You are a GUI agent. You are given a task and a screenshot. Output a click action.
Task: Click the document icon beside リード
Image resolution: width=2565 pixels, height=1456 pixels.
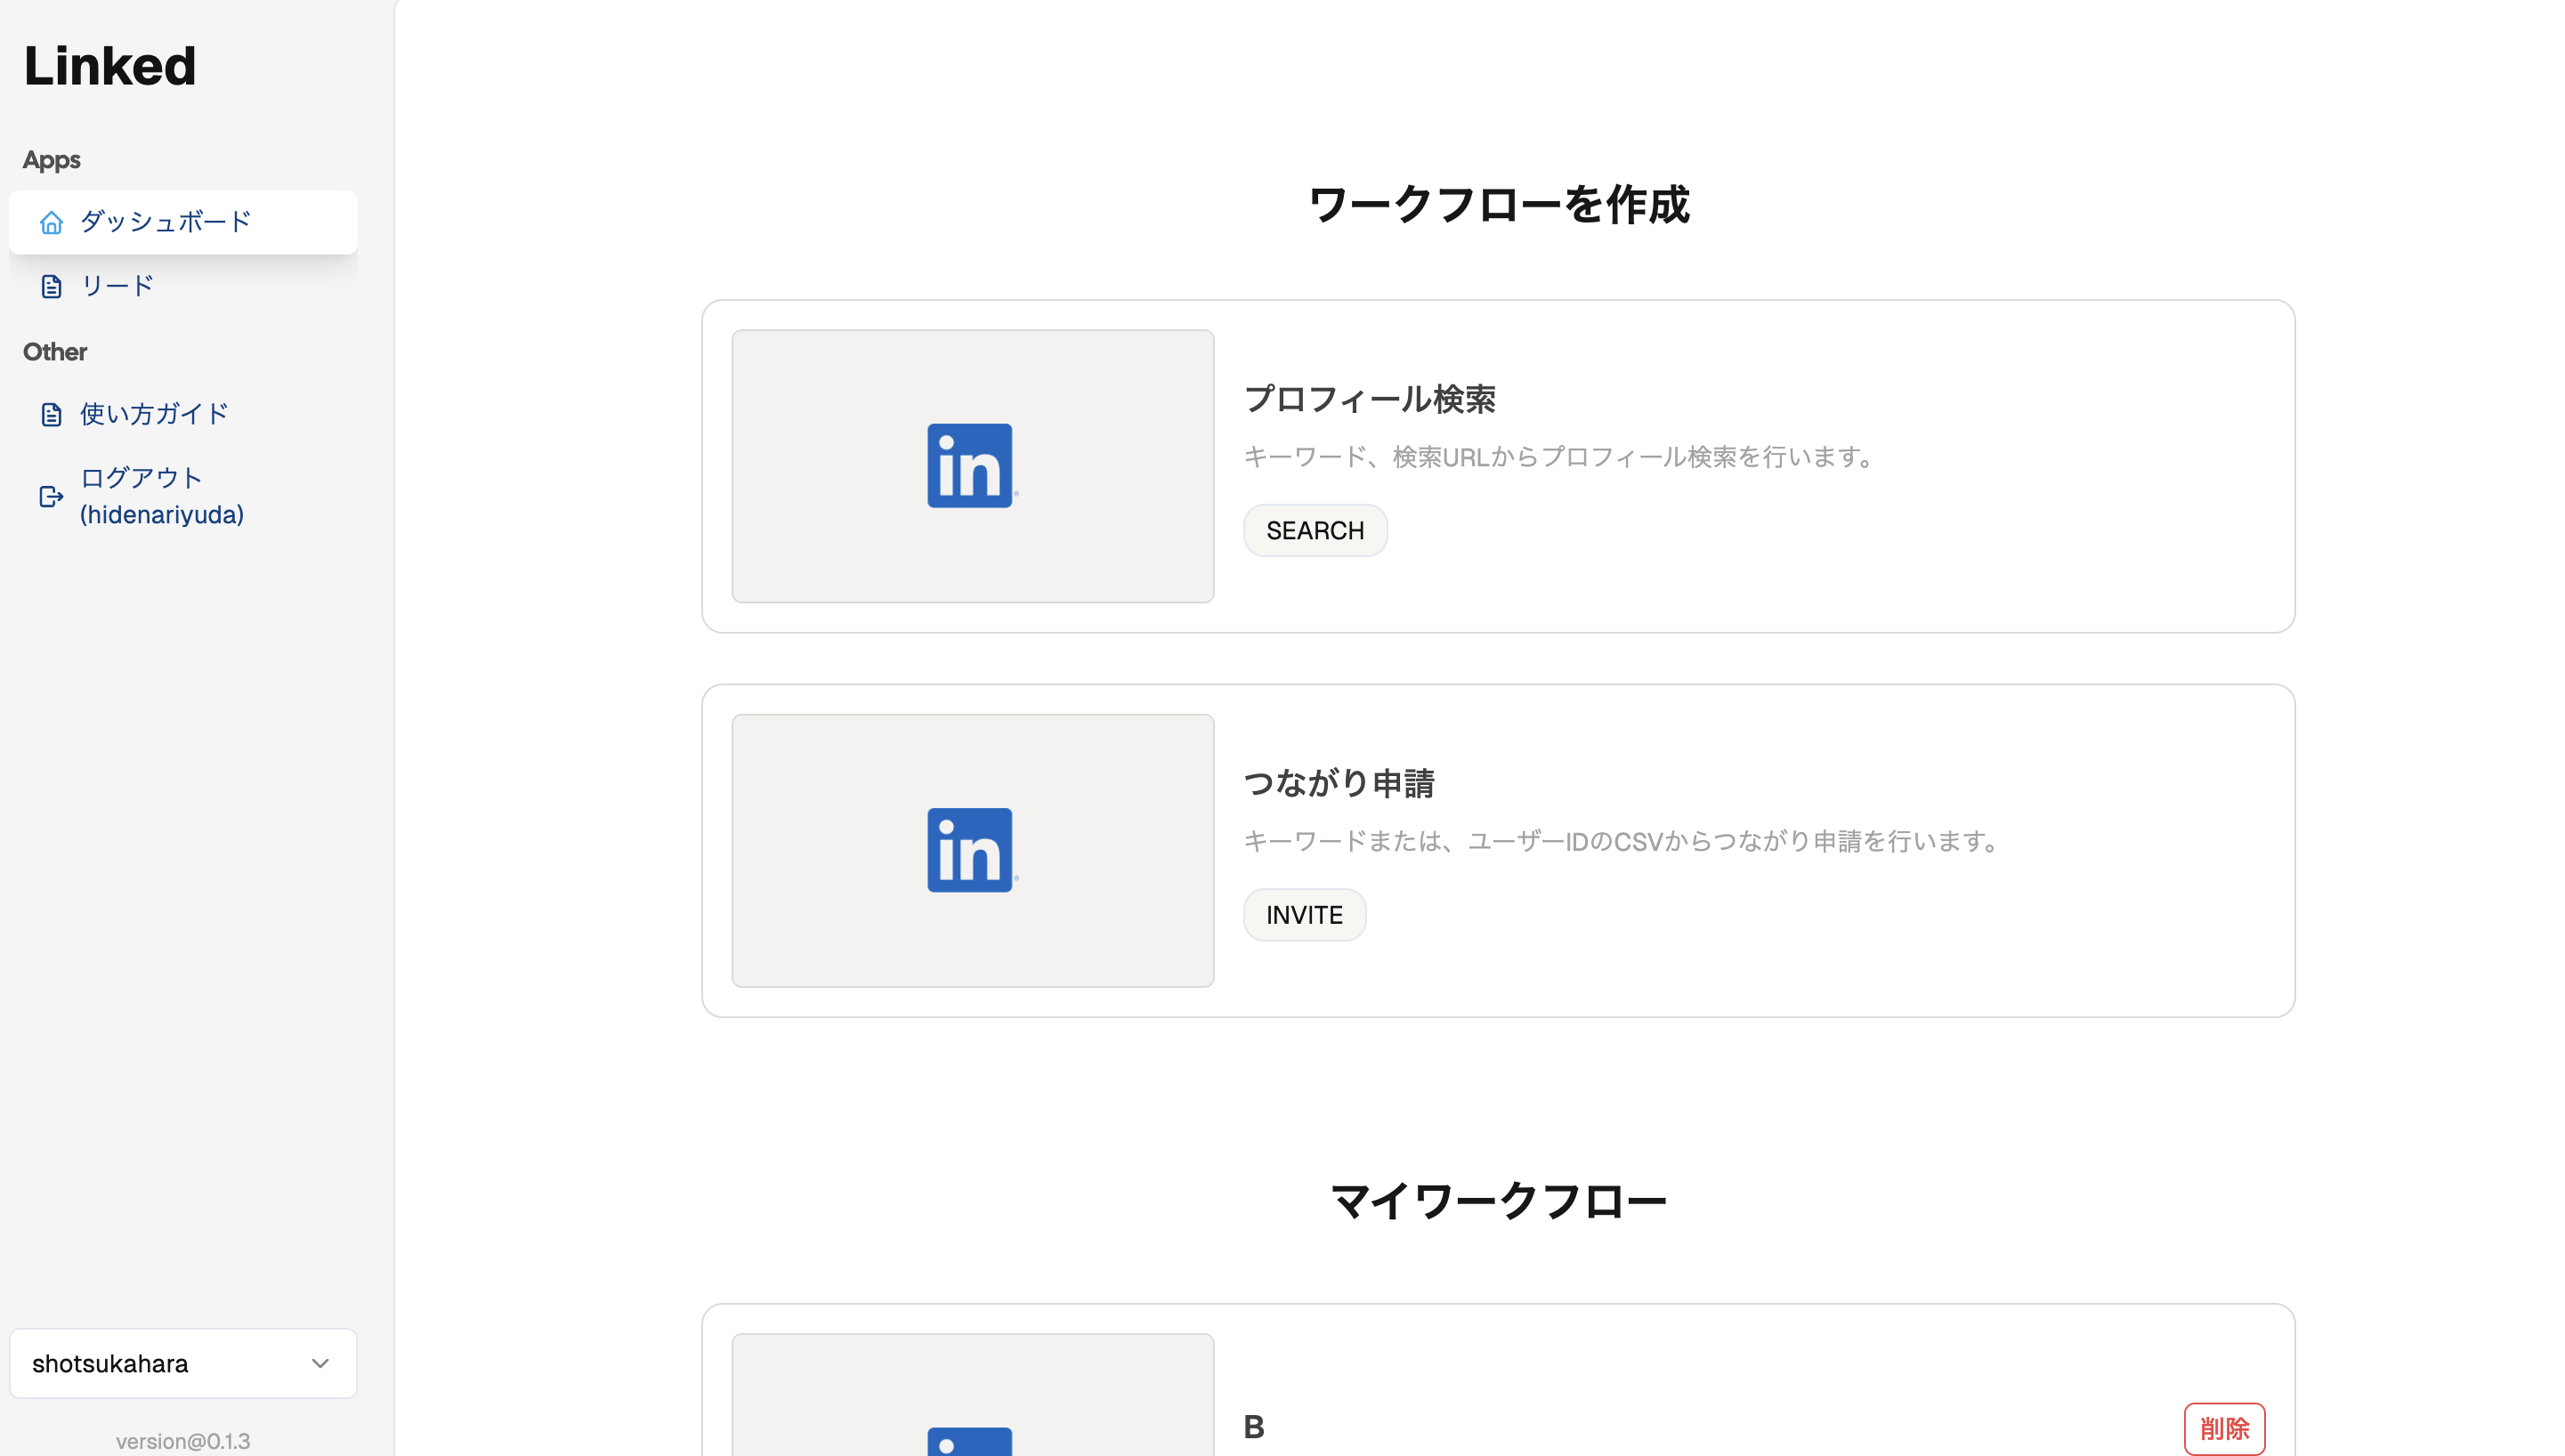[x=51, y=287]
